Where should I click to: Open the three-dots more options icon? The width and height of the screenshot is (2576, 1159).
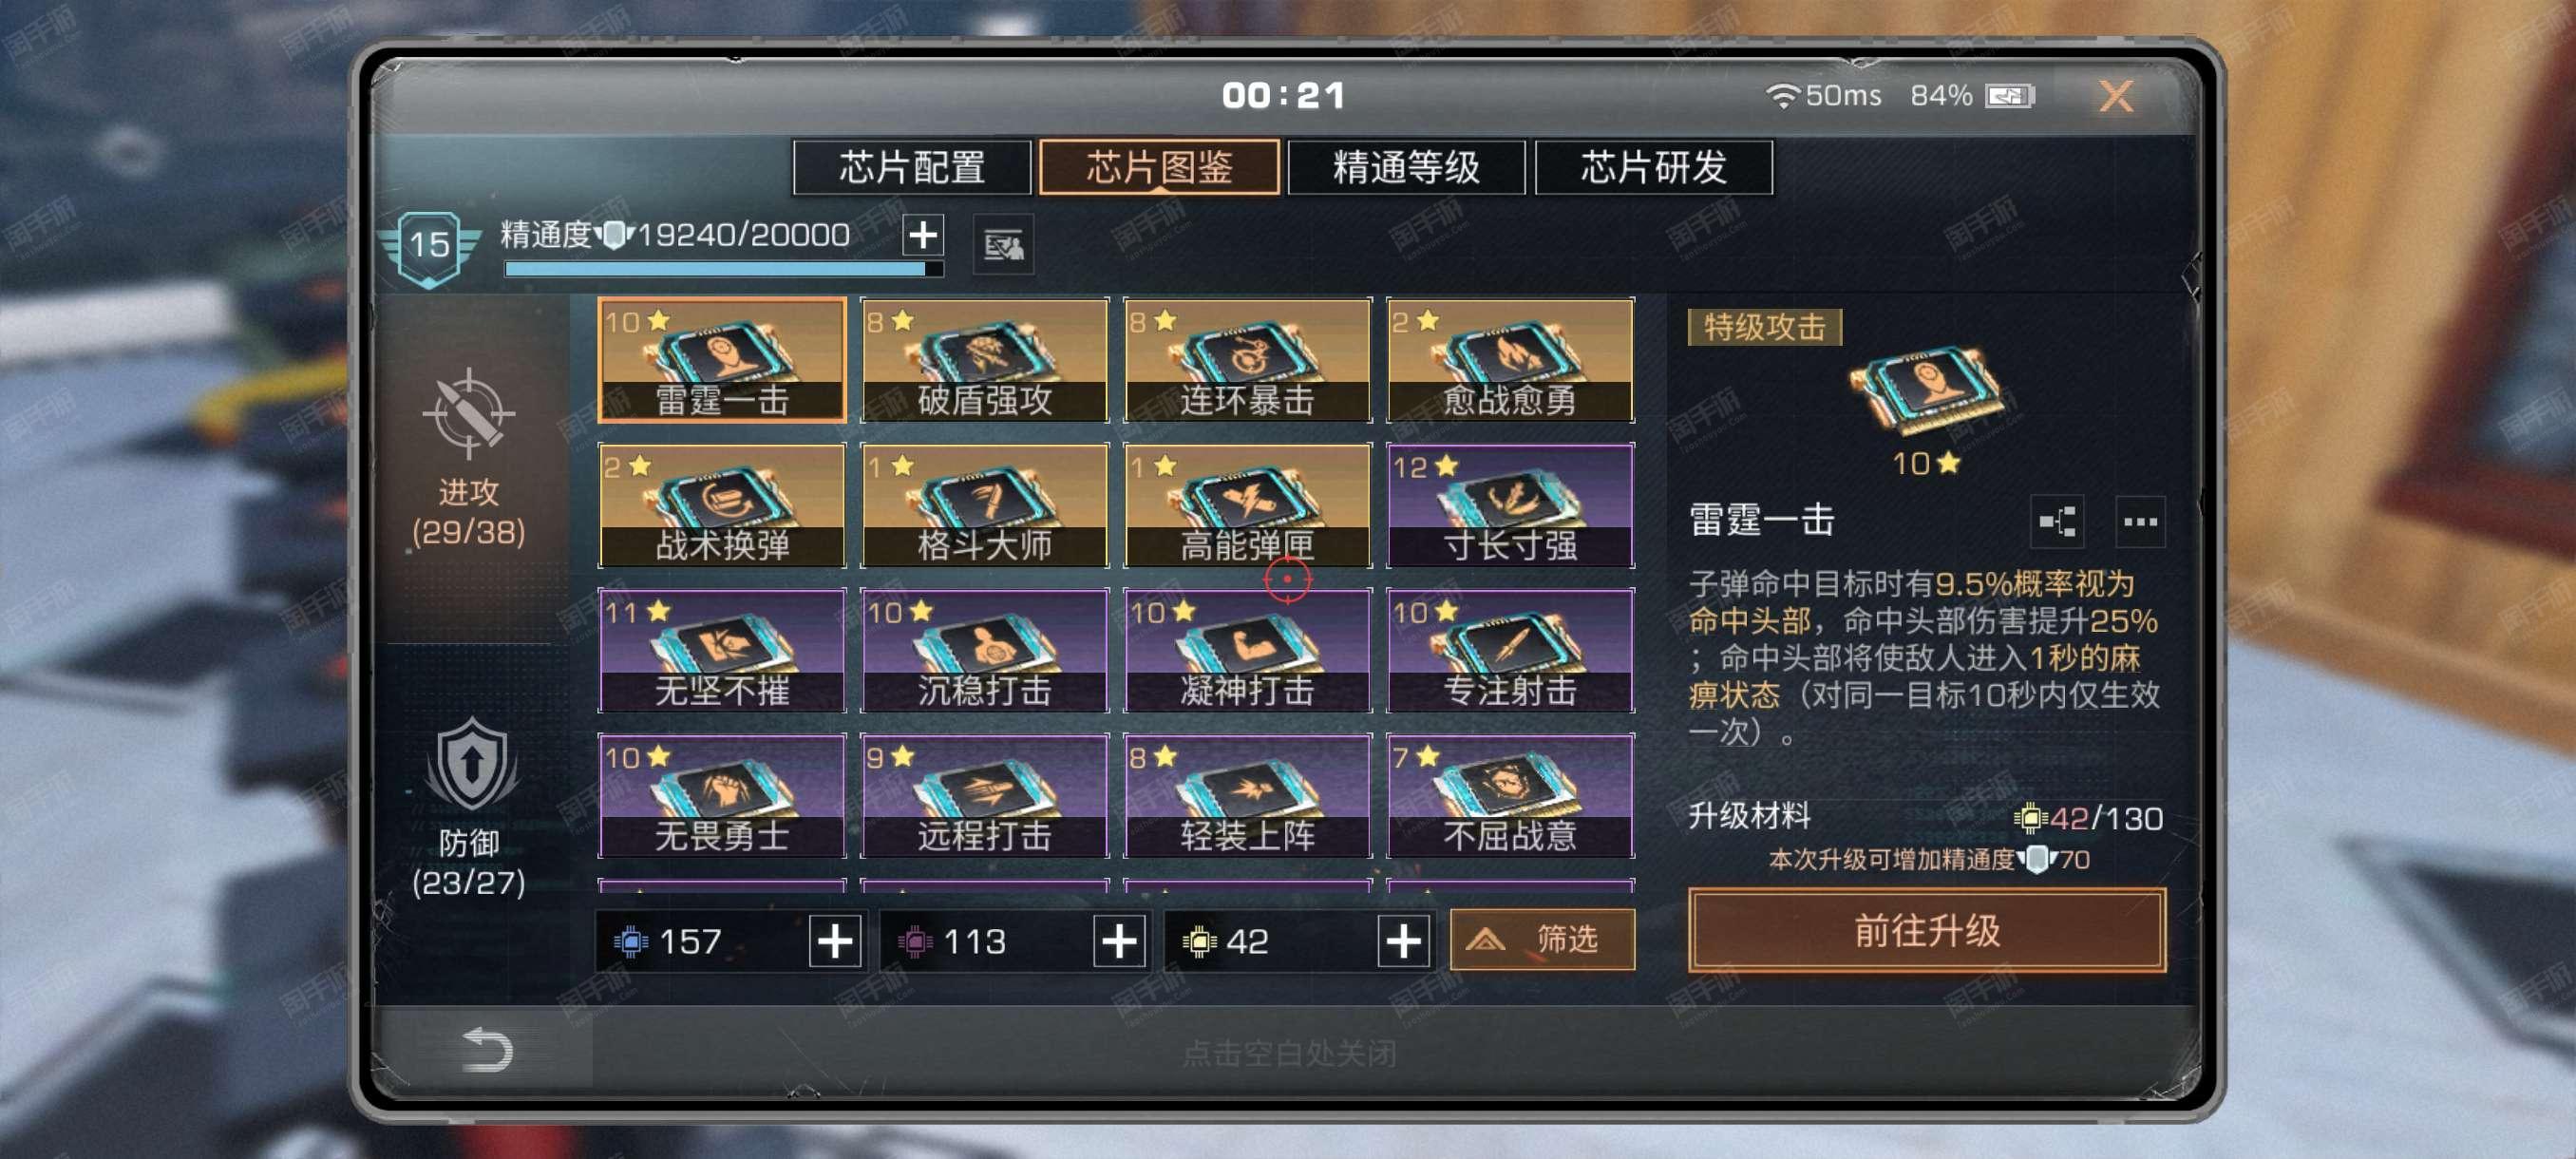[2140, 521]
